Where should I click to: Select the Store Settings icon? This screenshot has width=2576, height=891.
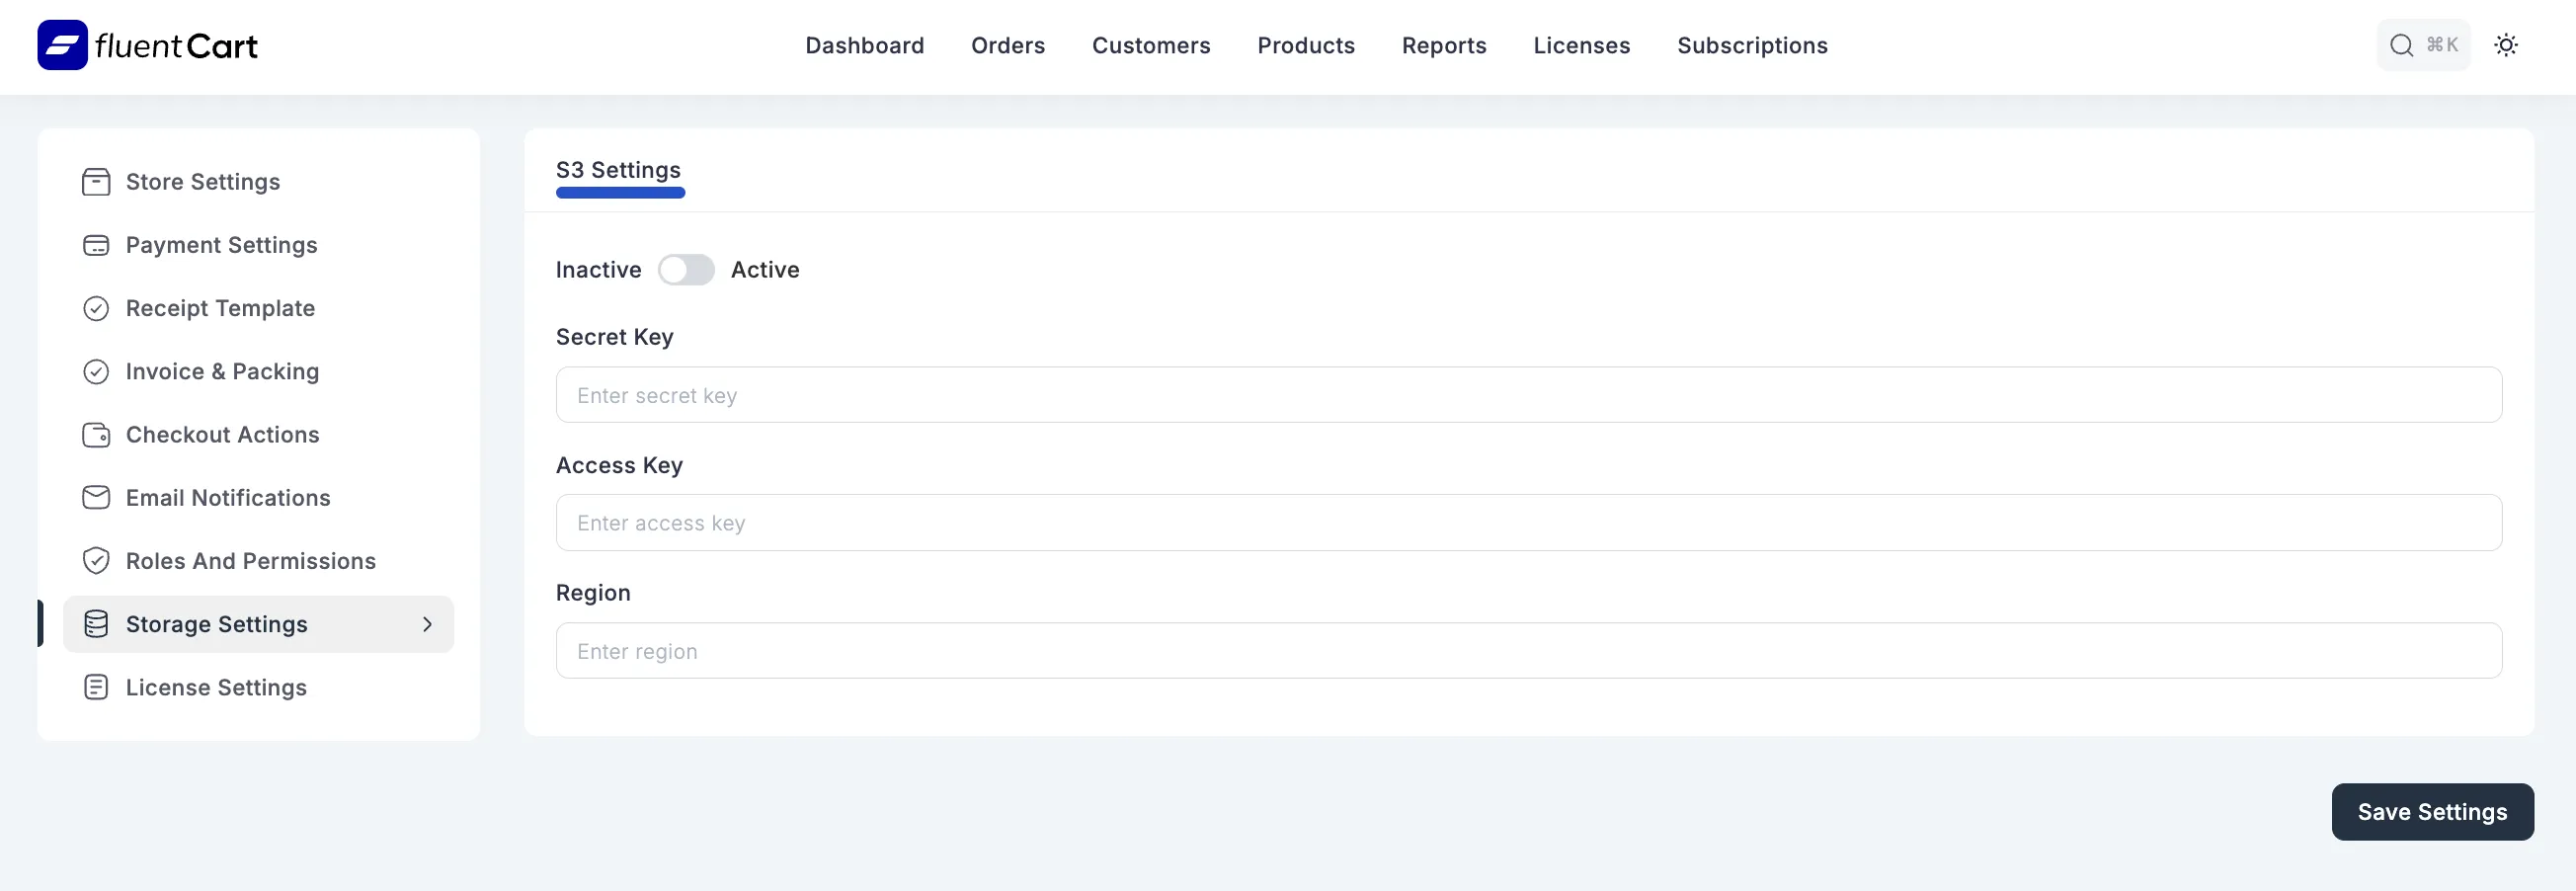(x=96, y=181)
